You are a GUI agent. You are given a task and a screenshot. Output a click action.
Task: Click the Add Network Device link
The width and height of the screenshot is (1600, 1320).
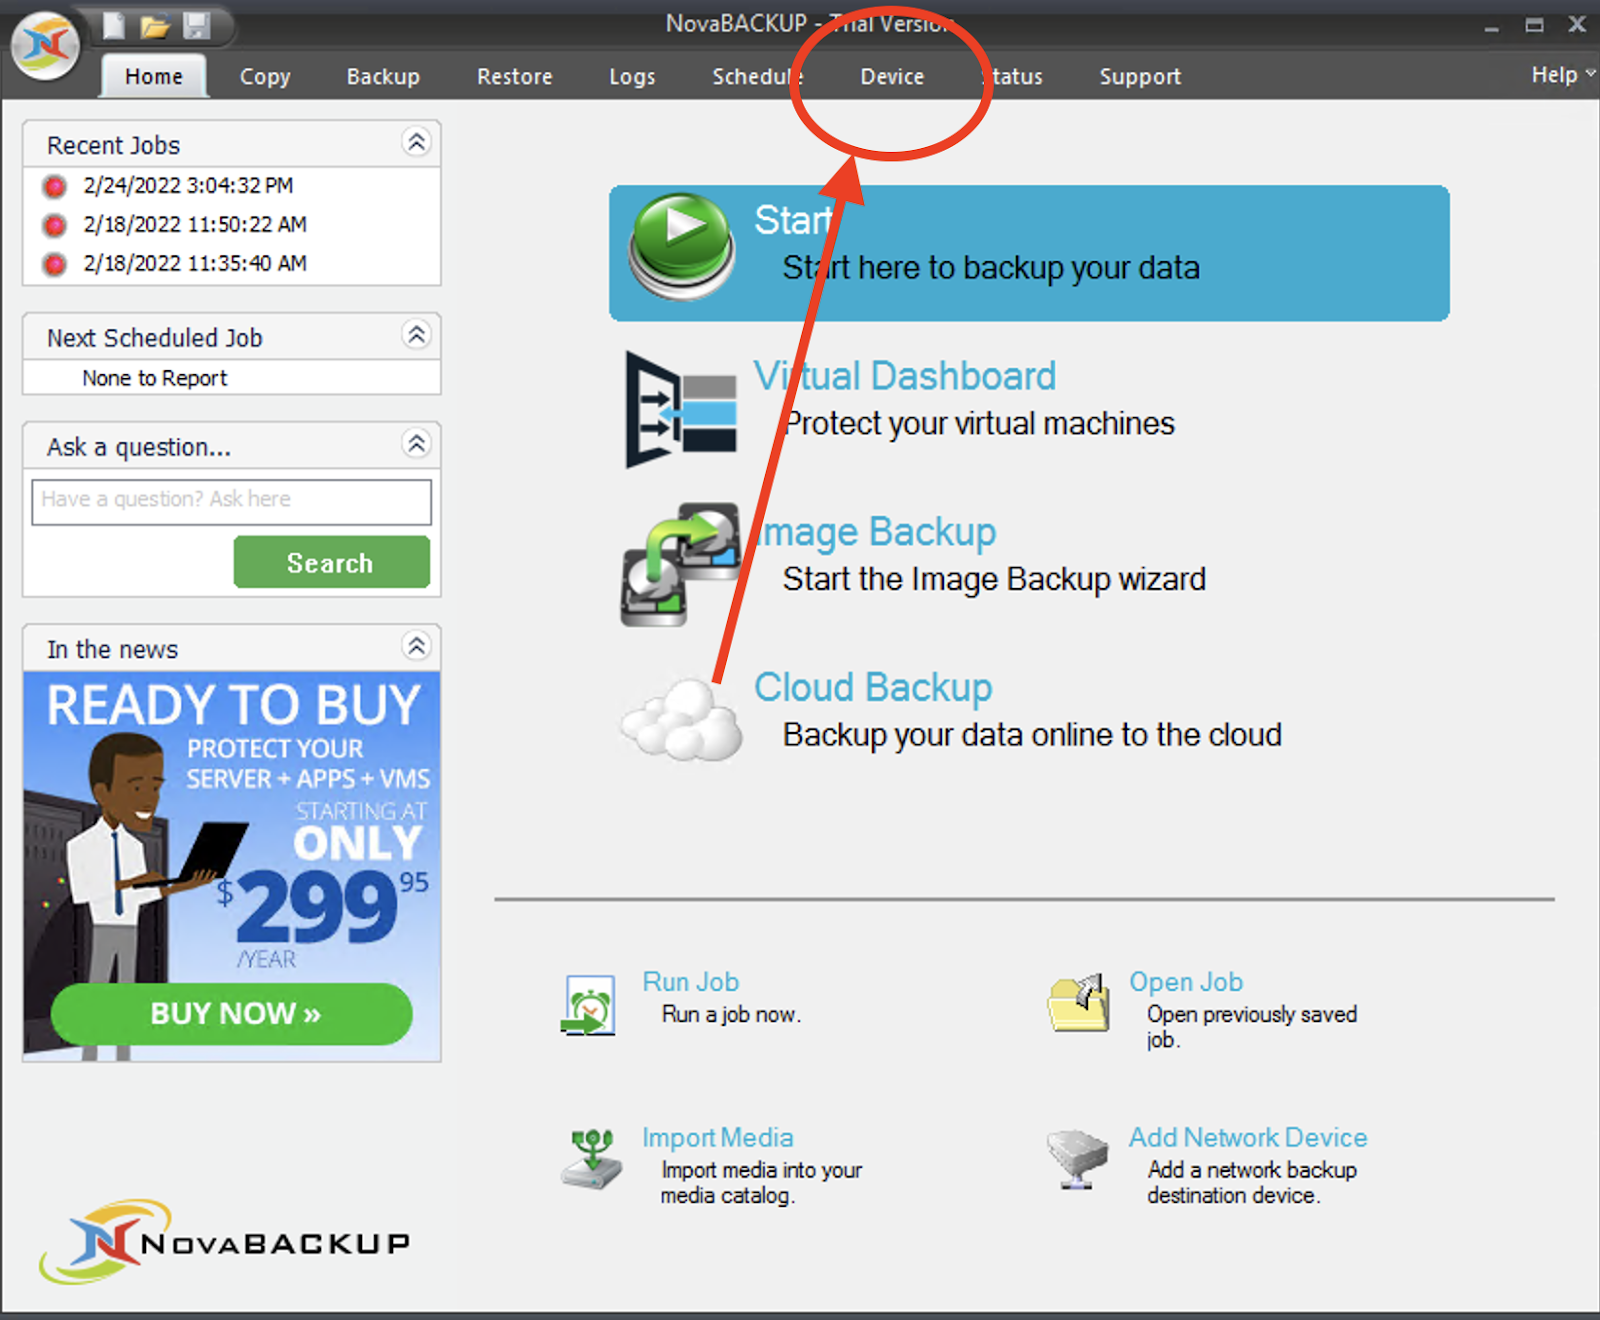[1248, 1138]
